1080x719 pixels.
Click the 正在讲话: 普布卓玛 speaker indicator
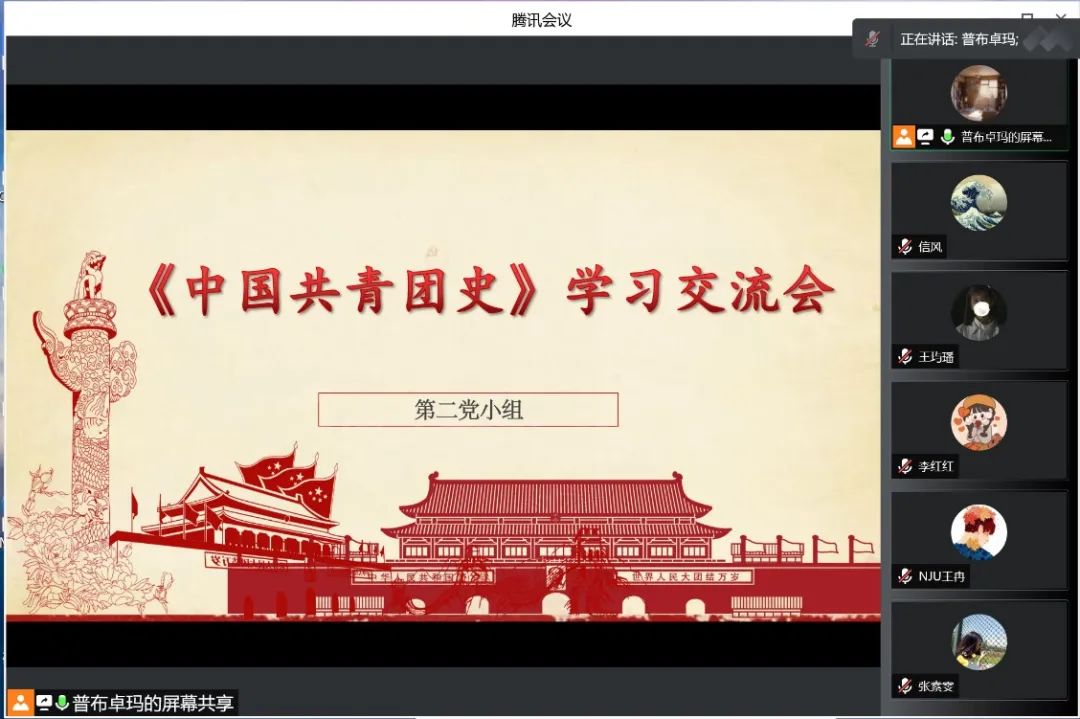(x=958, y=39)
